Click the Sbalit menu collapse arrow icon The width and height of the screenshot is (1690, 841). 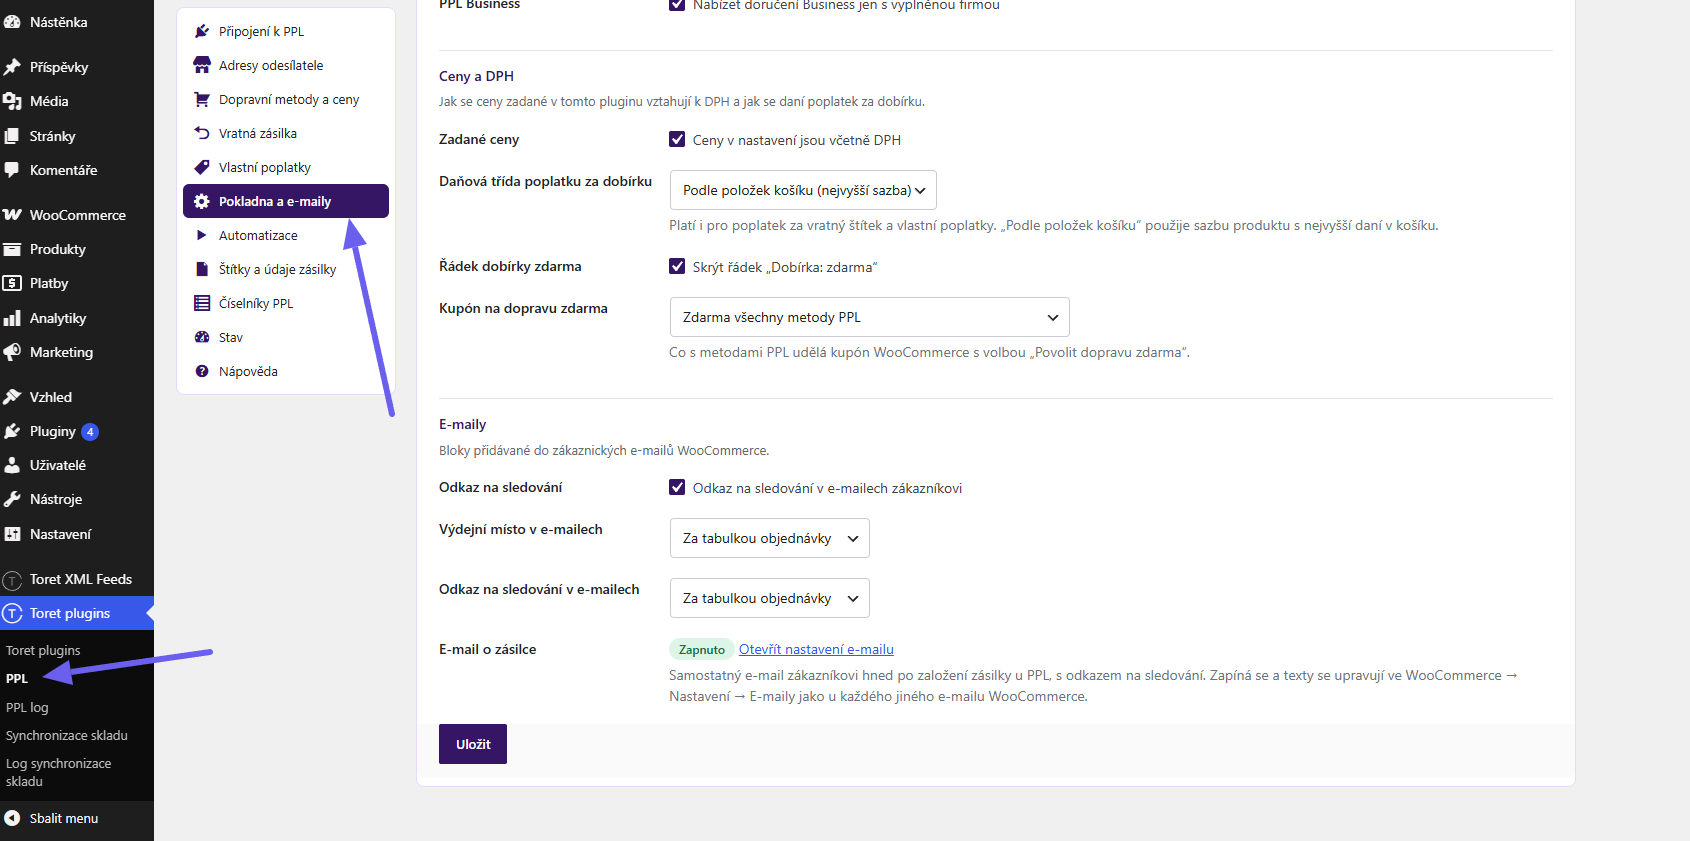click(12, 818)
